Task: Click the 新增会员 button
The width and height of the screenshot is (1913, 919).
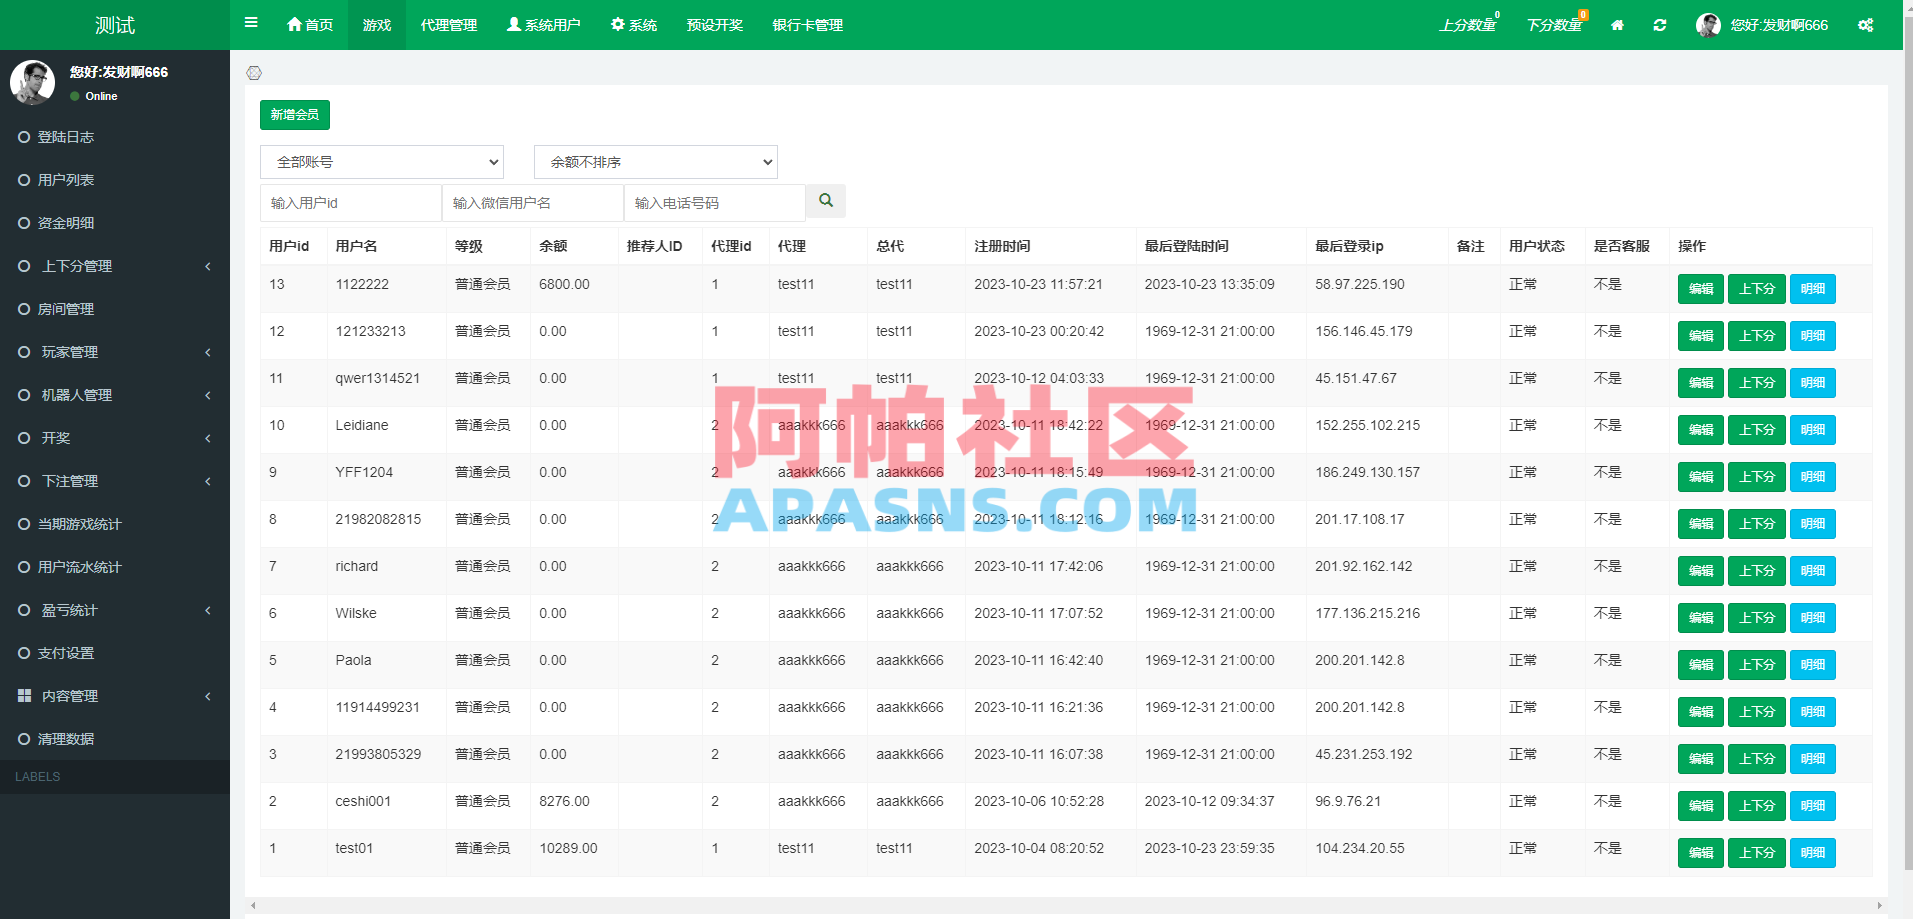Action: [x=294, y=114]
